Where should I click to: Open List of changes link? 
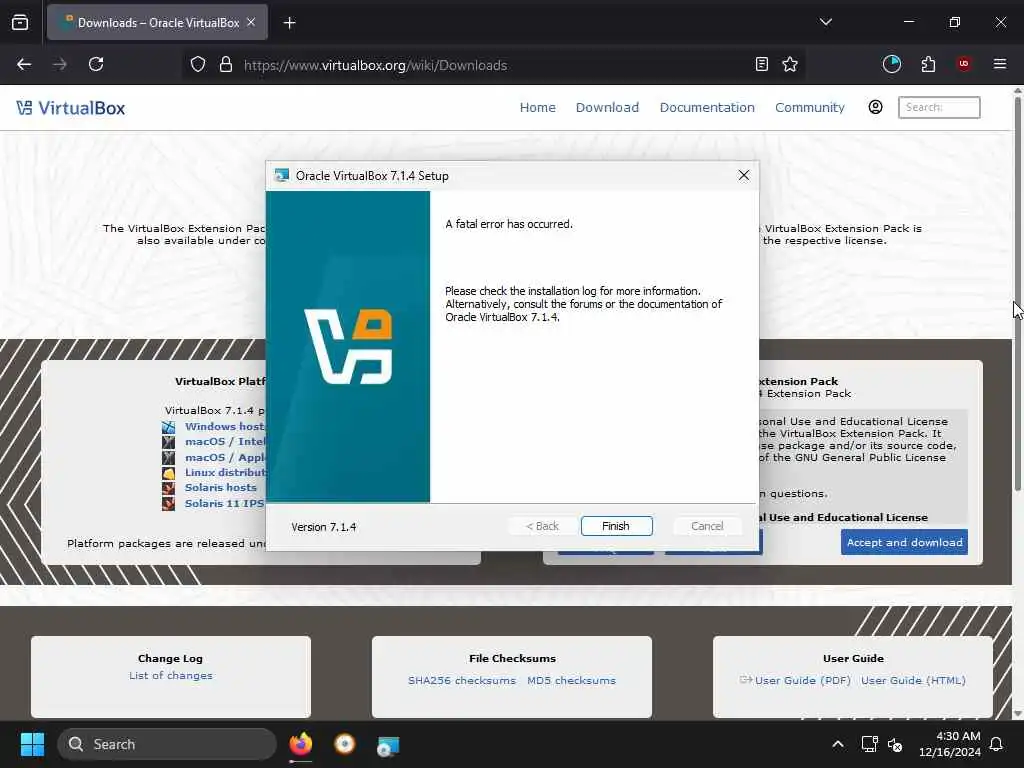point(170,675)
